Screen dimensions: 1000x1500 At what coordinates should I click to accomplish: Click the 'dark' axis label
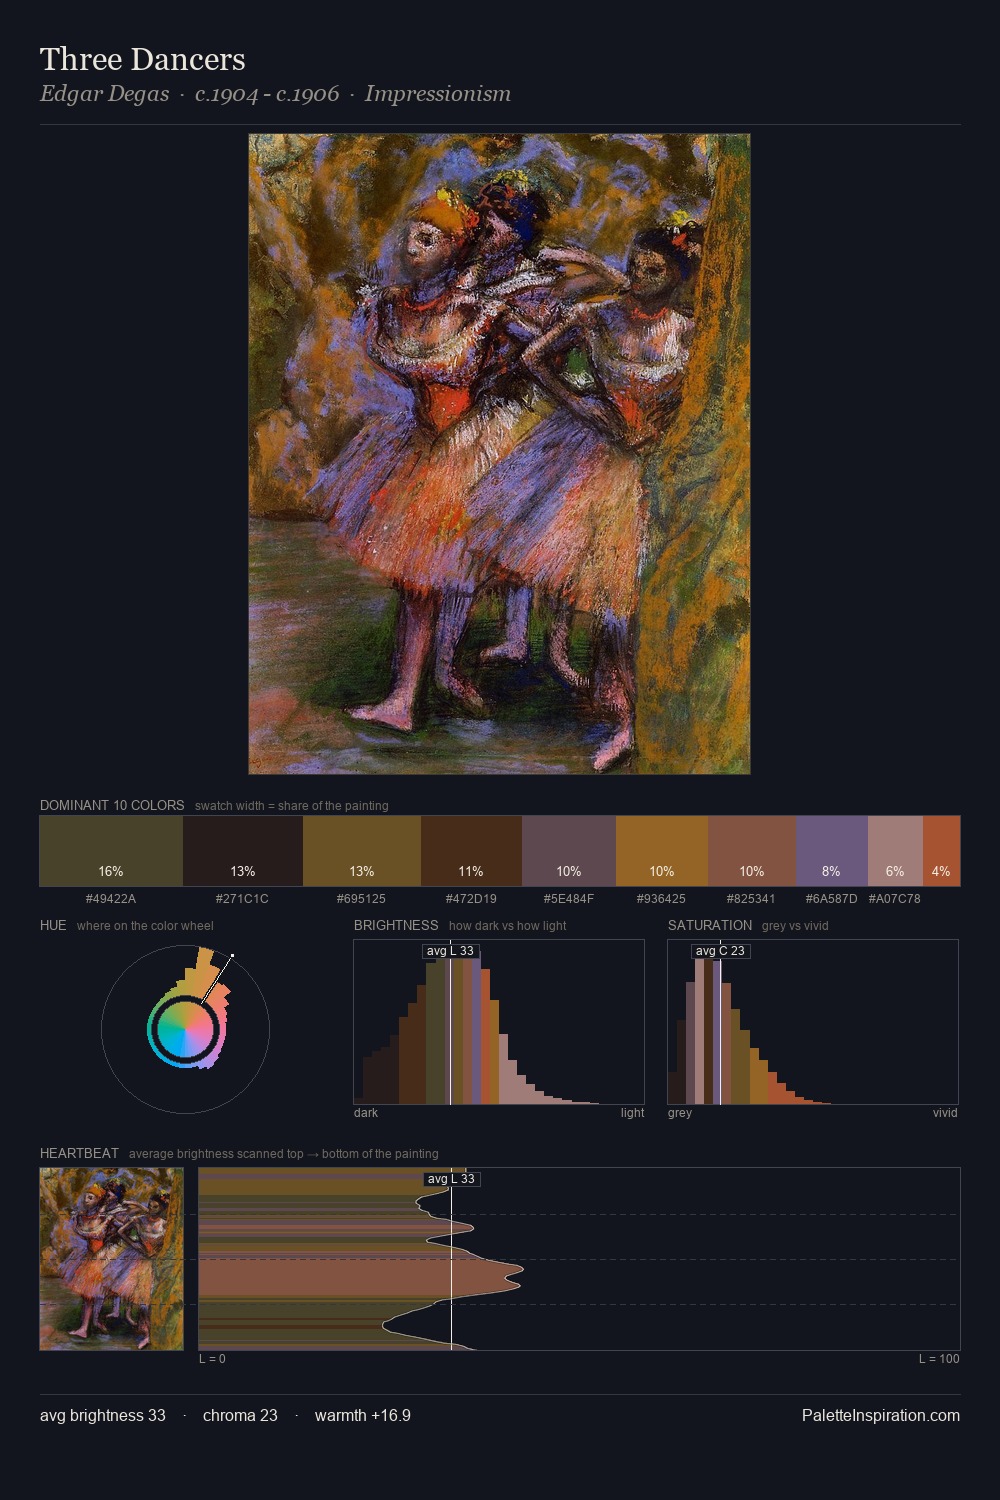366,1113
